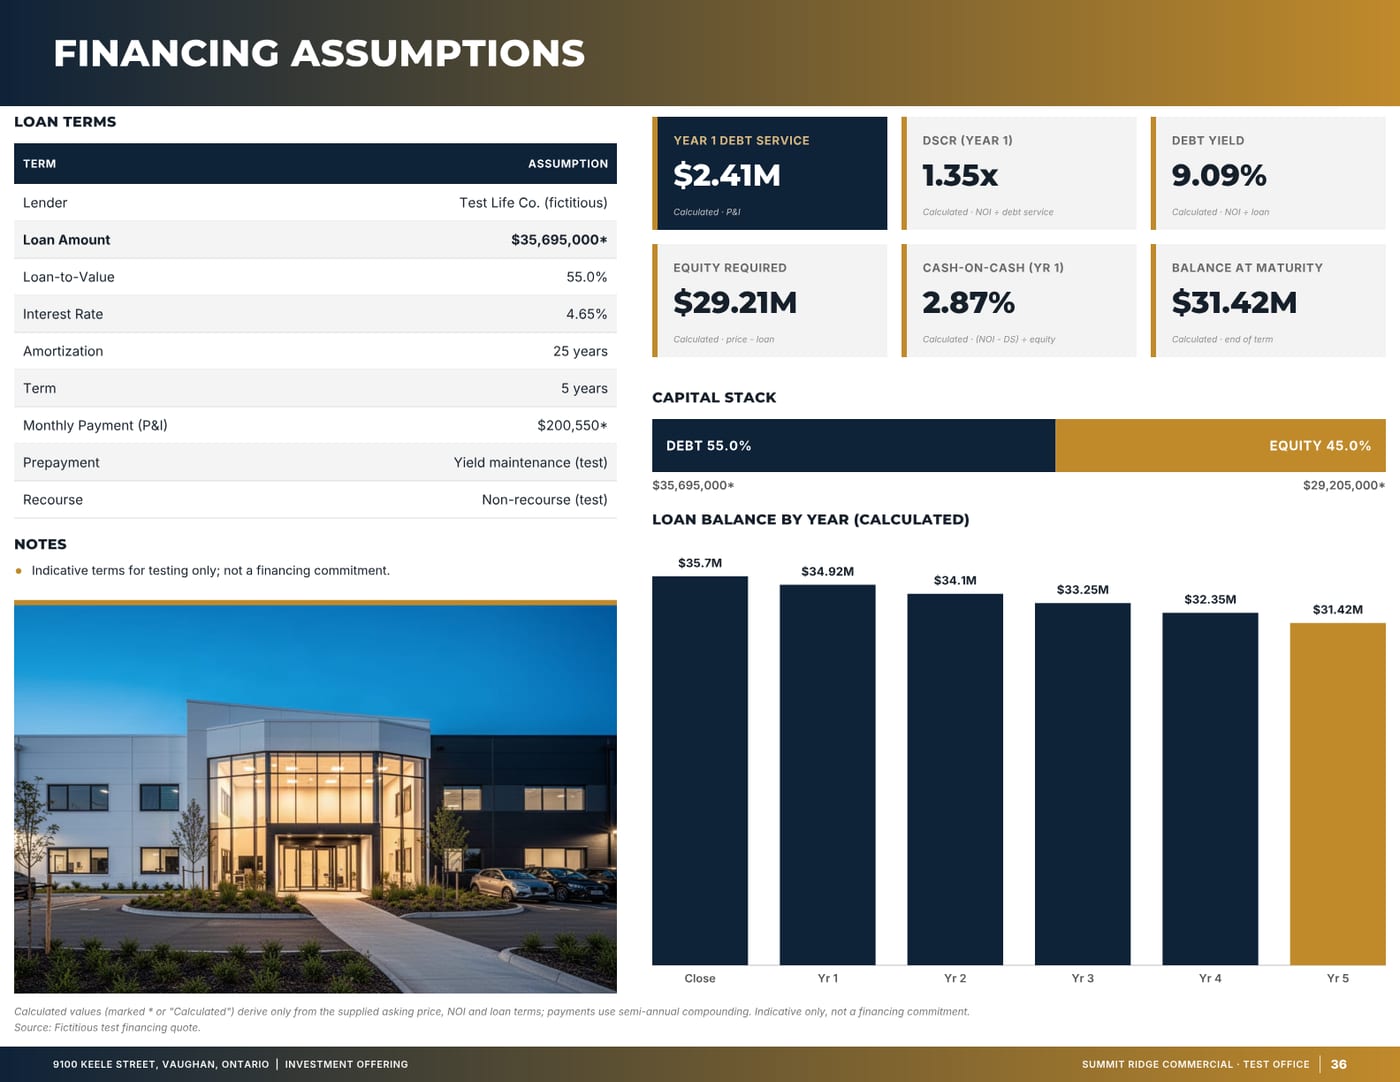Select the gold Yr 5 bar
This screenshot has height=1082, width=1400.
coord(1338,794)
